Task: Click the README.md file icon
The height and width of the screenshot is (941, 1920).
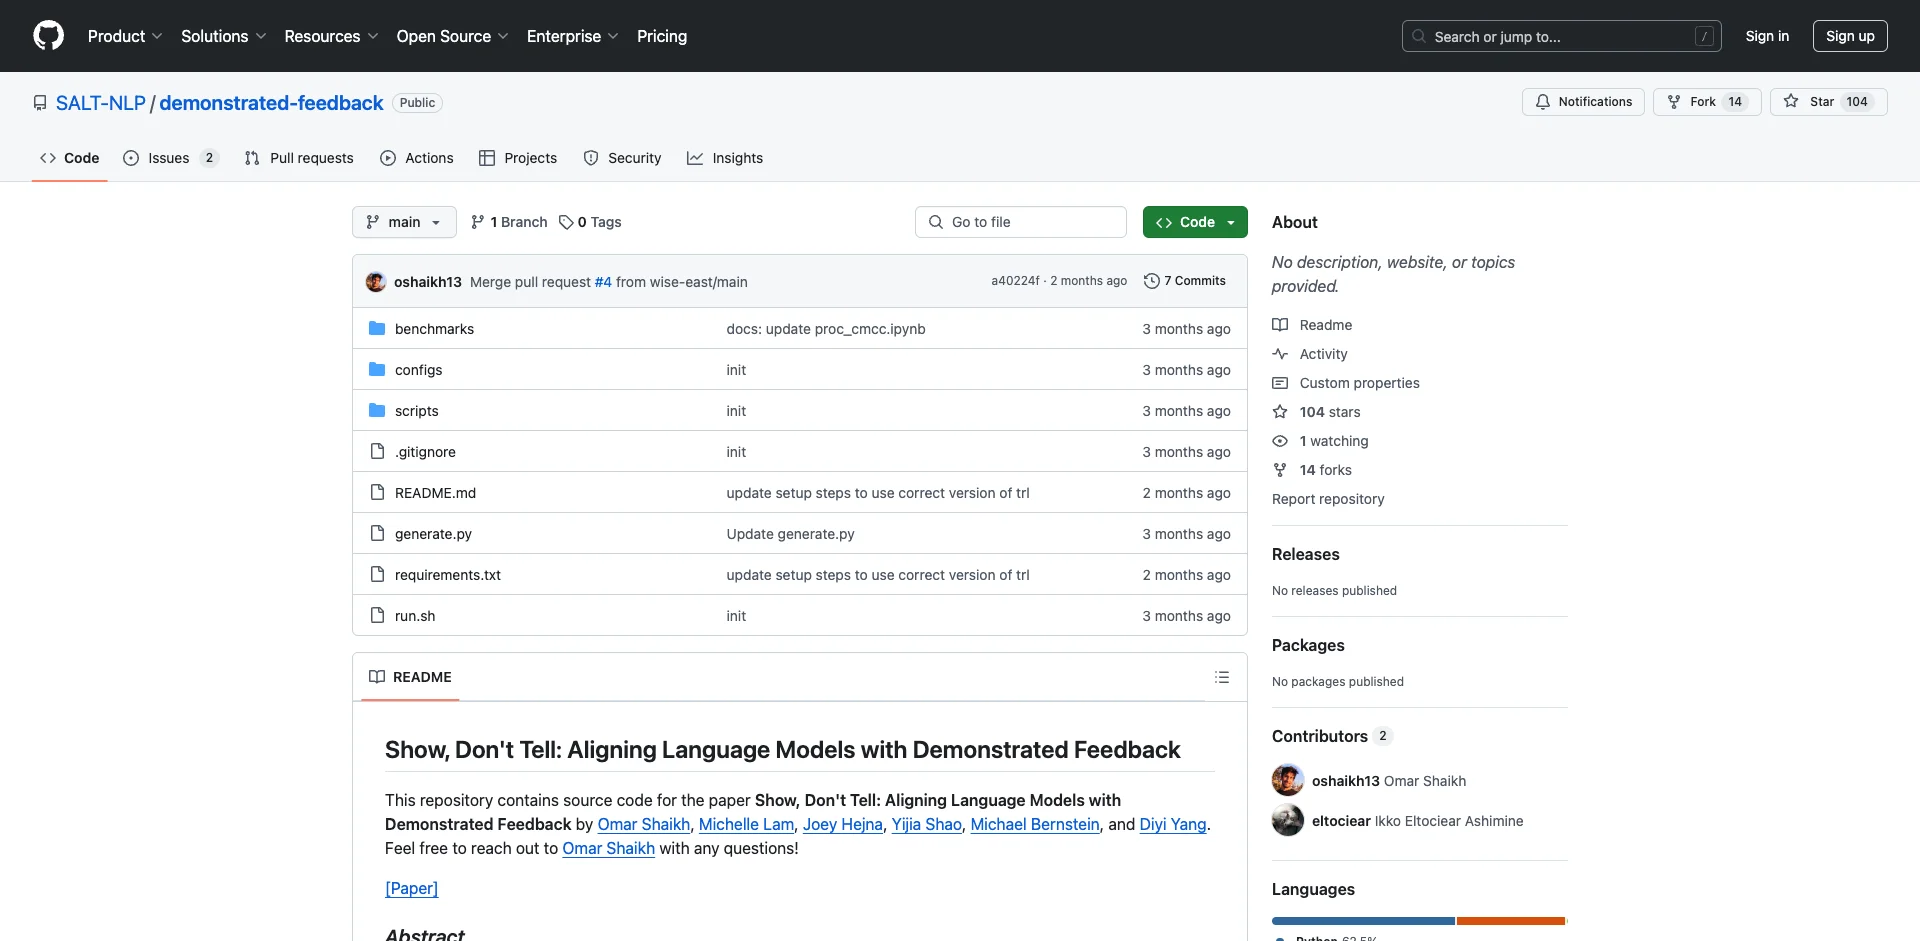Action: coord(377,492)
